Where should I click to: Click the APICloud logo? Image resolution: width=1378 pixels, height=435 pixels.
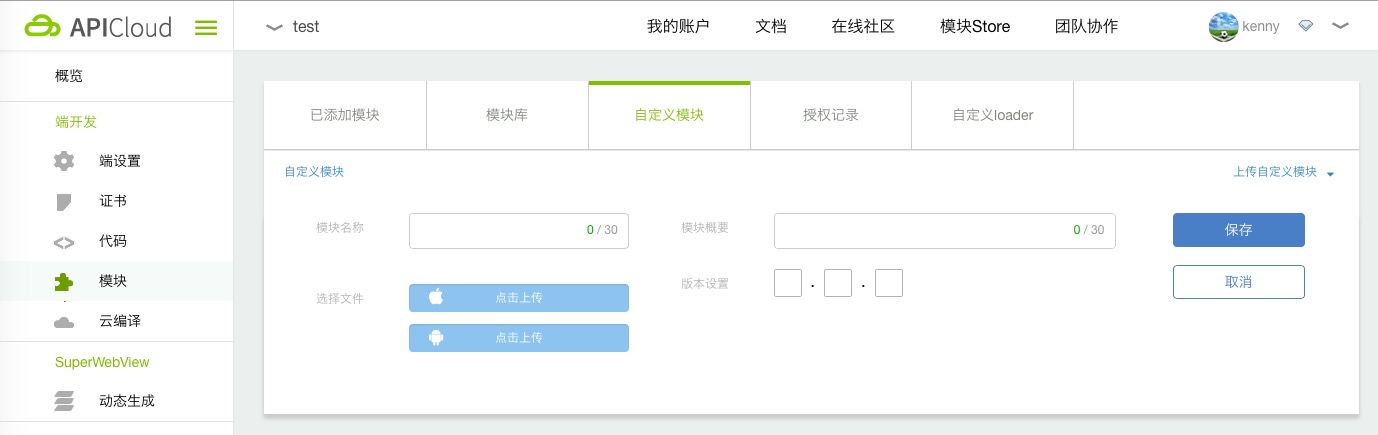pyautogui.click(x=99, y=27)
